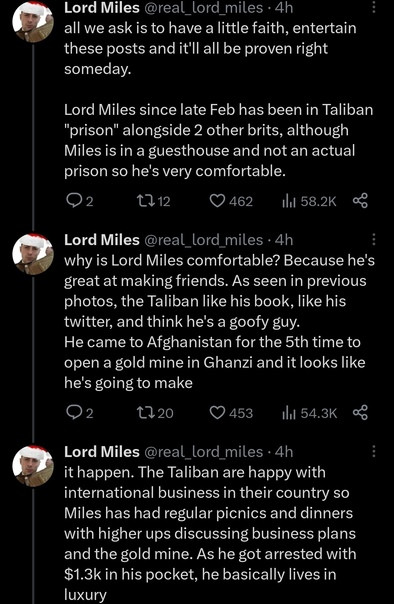Click Lord Miles display name on second tweet
This screenshot has width=394, height=604.
[102, 240]
